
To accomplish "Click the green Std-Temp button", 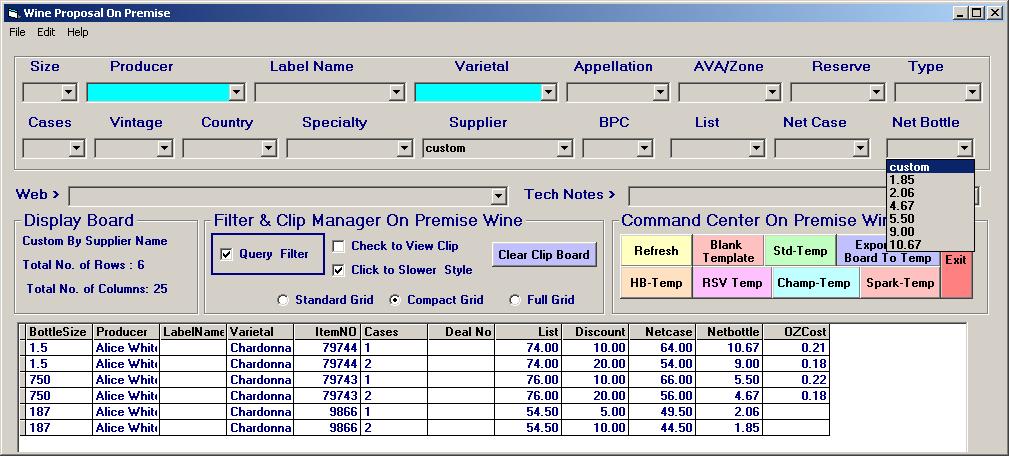I will pos(801,251).
